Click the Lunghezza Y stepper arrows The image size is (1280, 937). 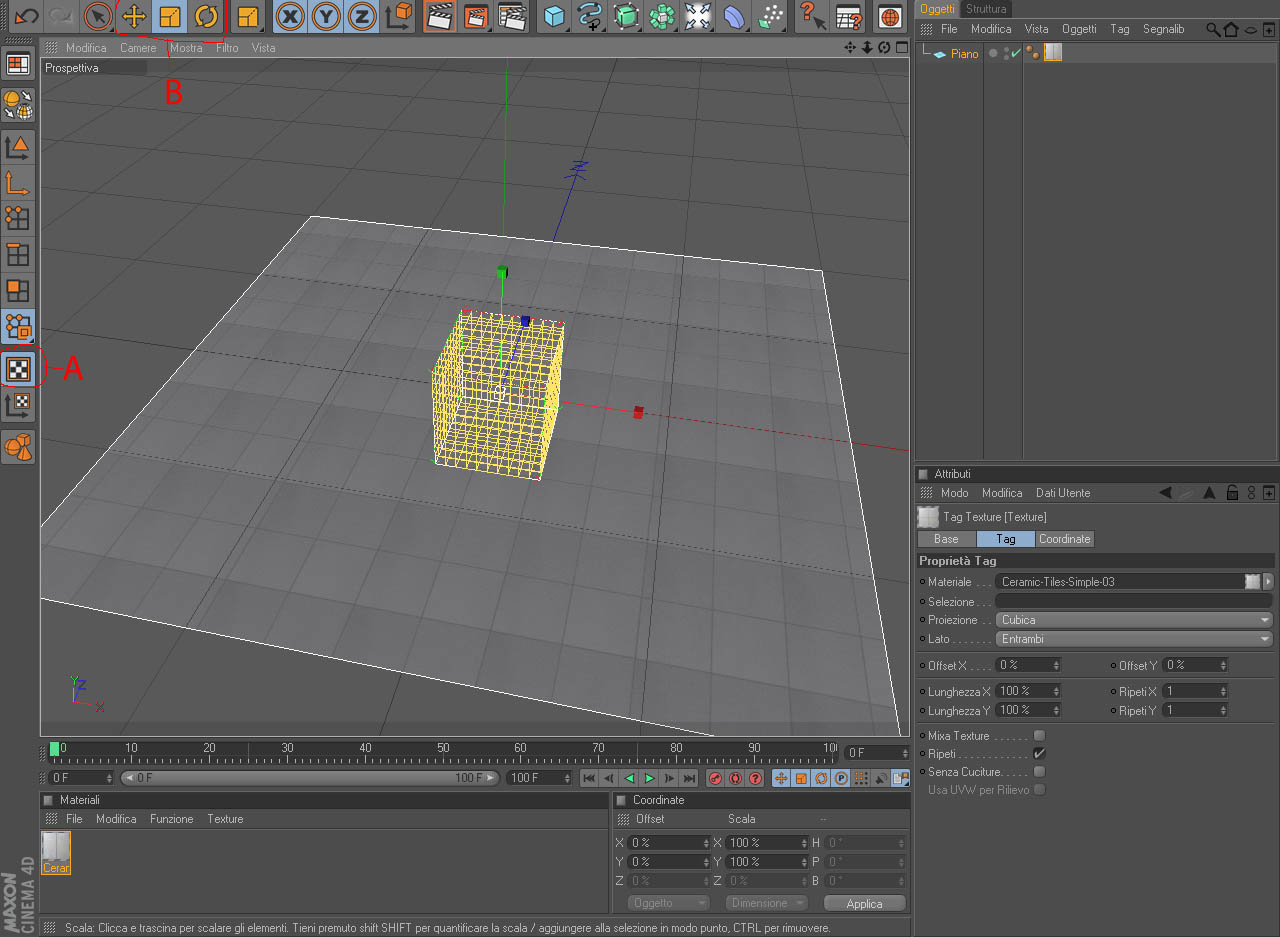pos(1056,710)
